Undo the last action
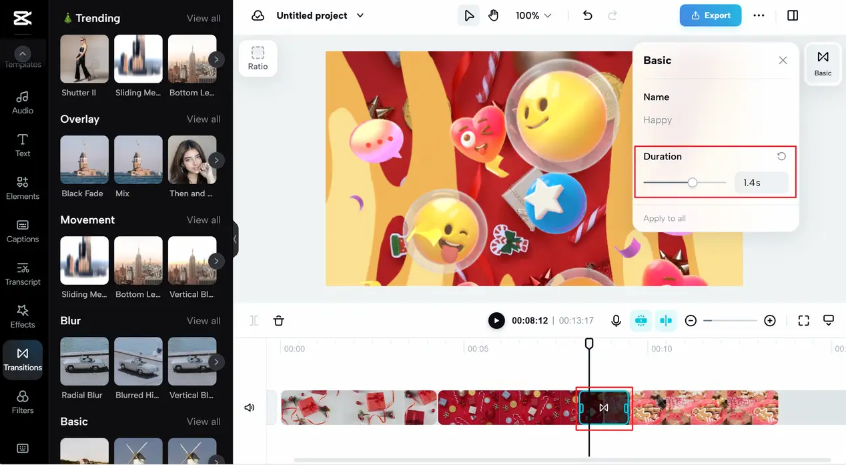The width and height of the screenshot is (846, 465). click(588, 16)
